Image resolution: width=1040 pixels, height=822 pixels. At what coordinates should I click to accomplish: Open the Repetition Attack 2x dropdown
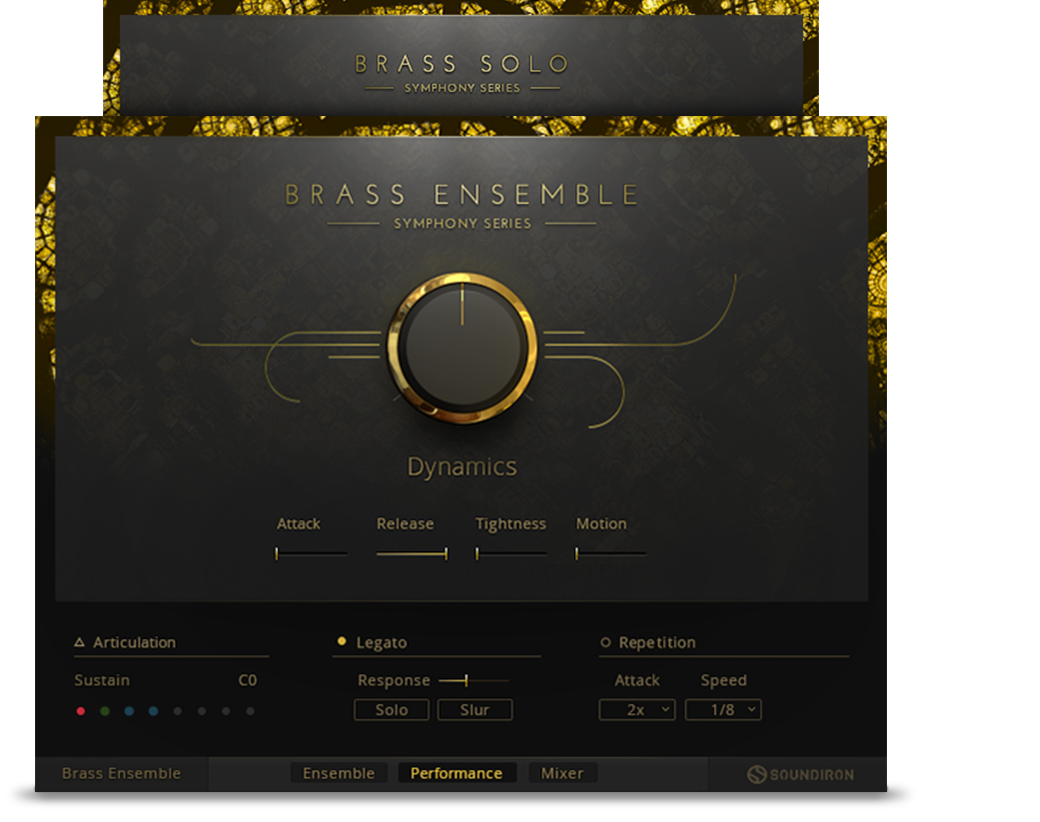(x=637, y=710)
